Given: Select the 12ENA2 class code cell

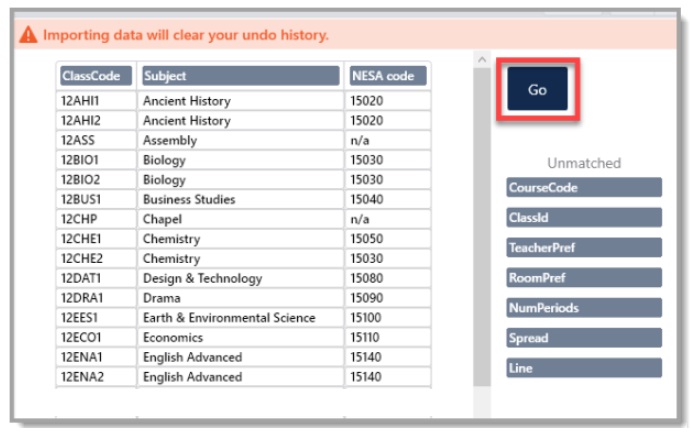Looking at the screenshot, I should point(96,377).
